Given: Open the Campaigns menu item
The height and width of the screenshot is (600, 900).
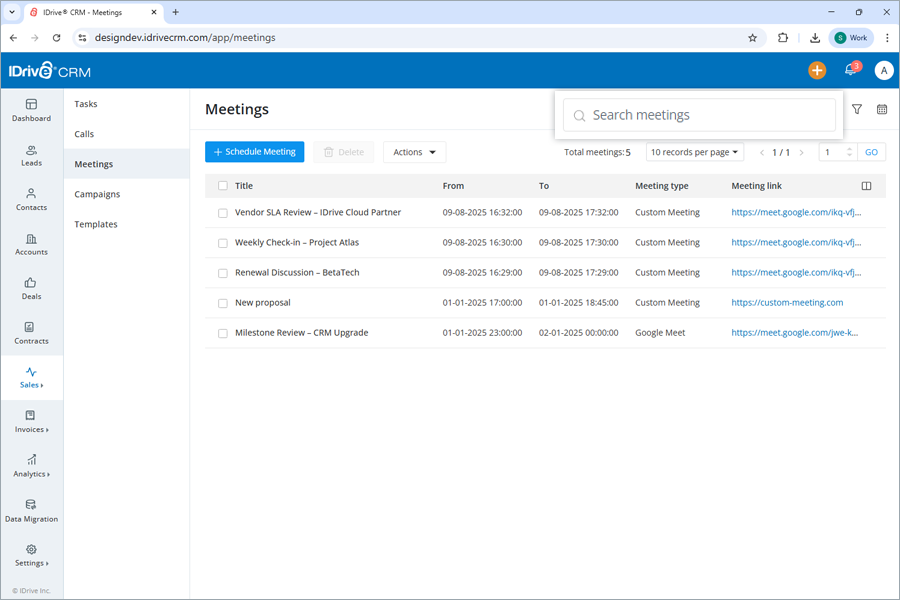Looking at the screenshot, I should 97,194.
